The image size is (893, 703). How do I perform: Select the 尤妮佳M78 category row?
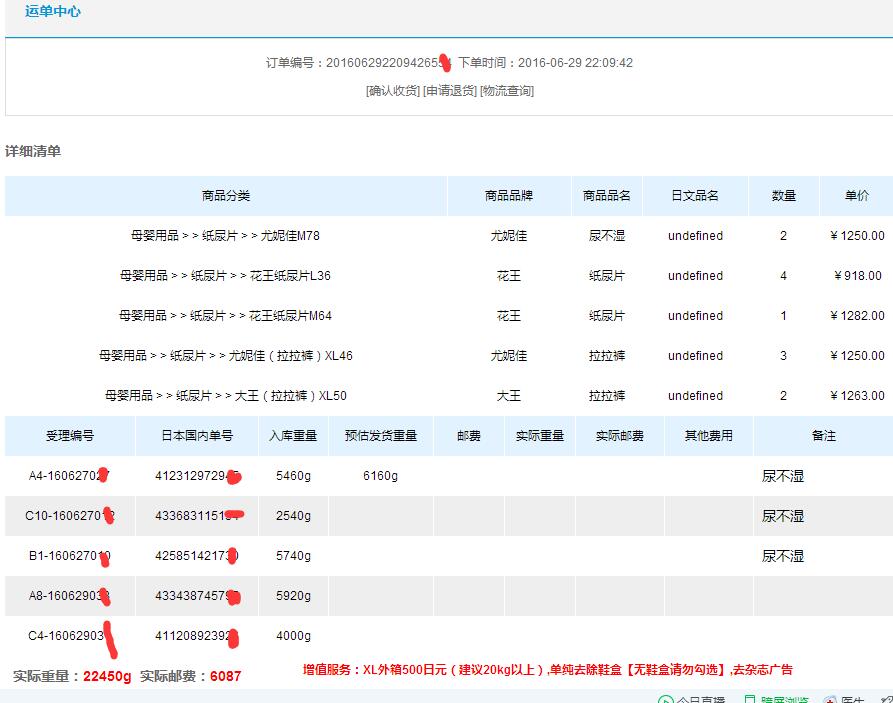tap(226, 236)
